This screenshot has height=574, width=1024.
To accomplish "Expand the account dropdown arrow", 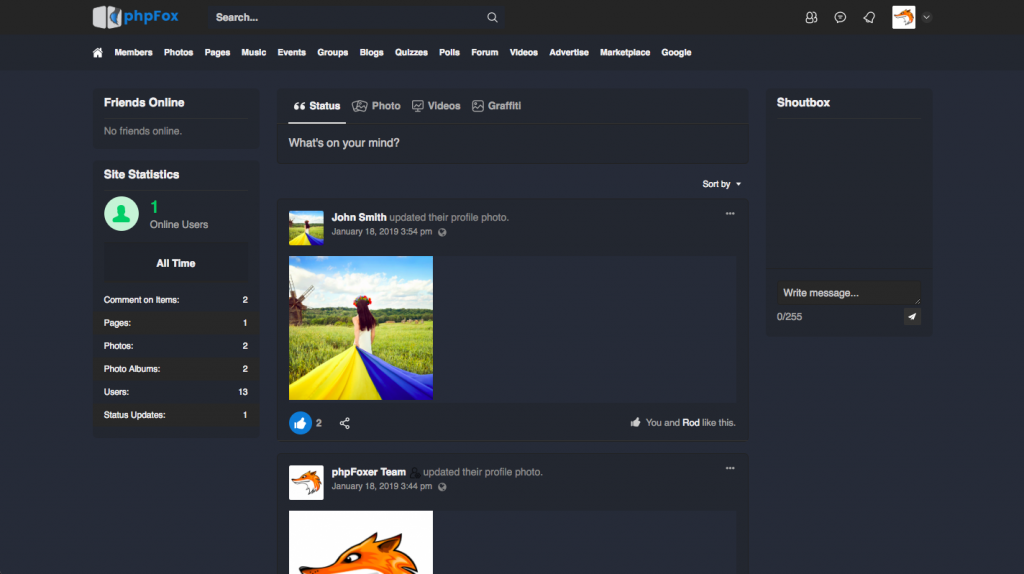I will 927,18.
